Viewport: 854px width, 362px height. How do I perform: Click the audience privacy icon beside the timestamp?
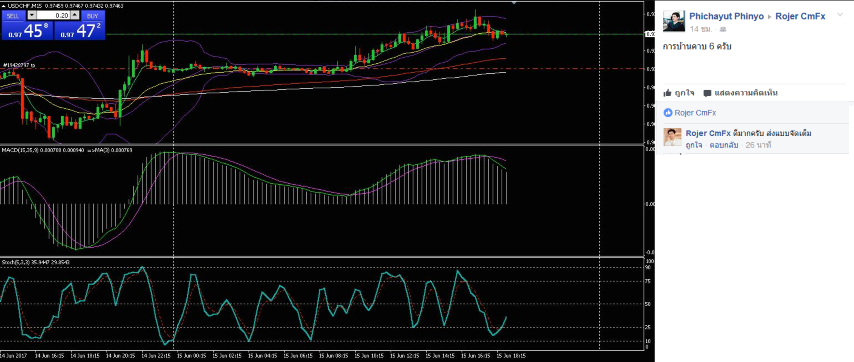point(722,29)
